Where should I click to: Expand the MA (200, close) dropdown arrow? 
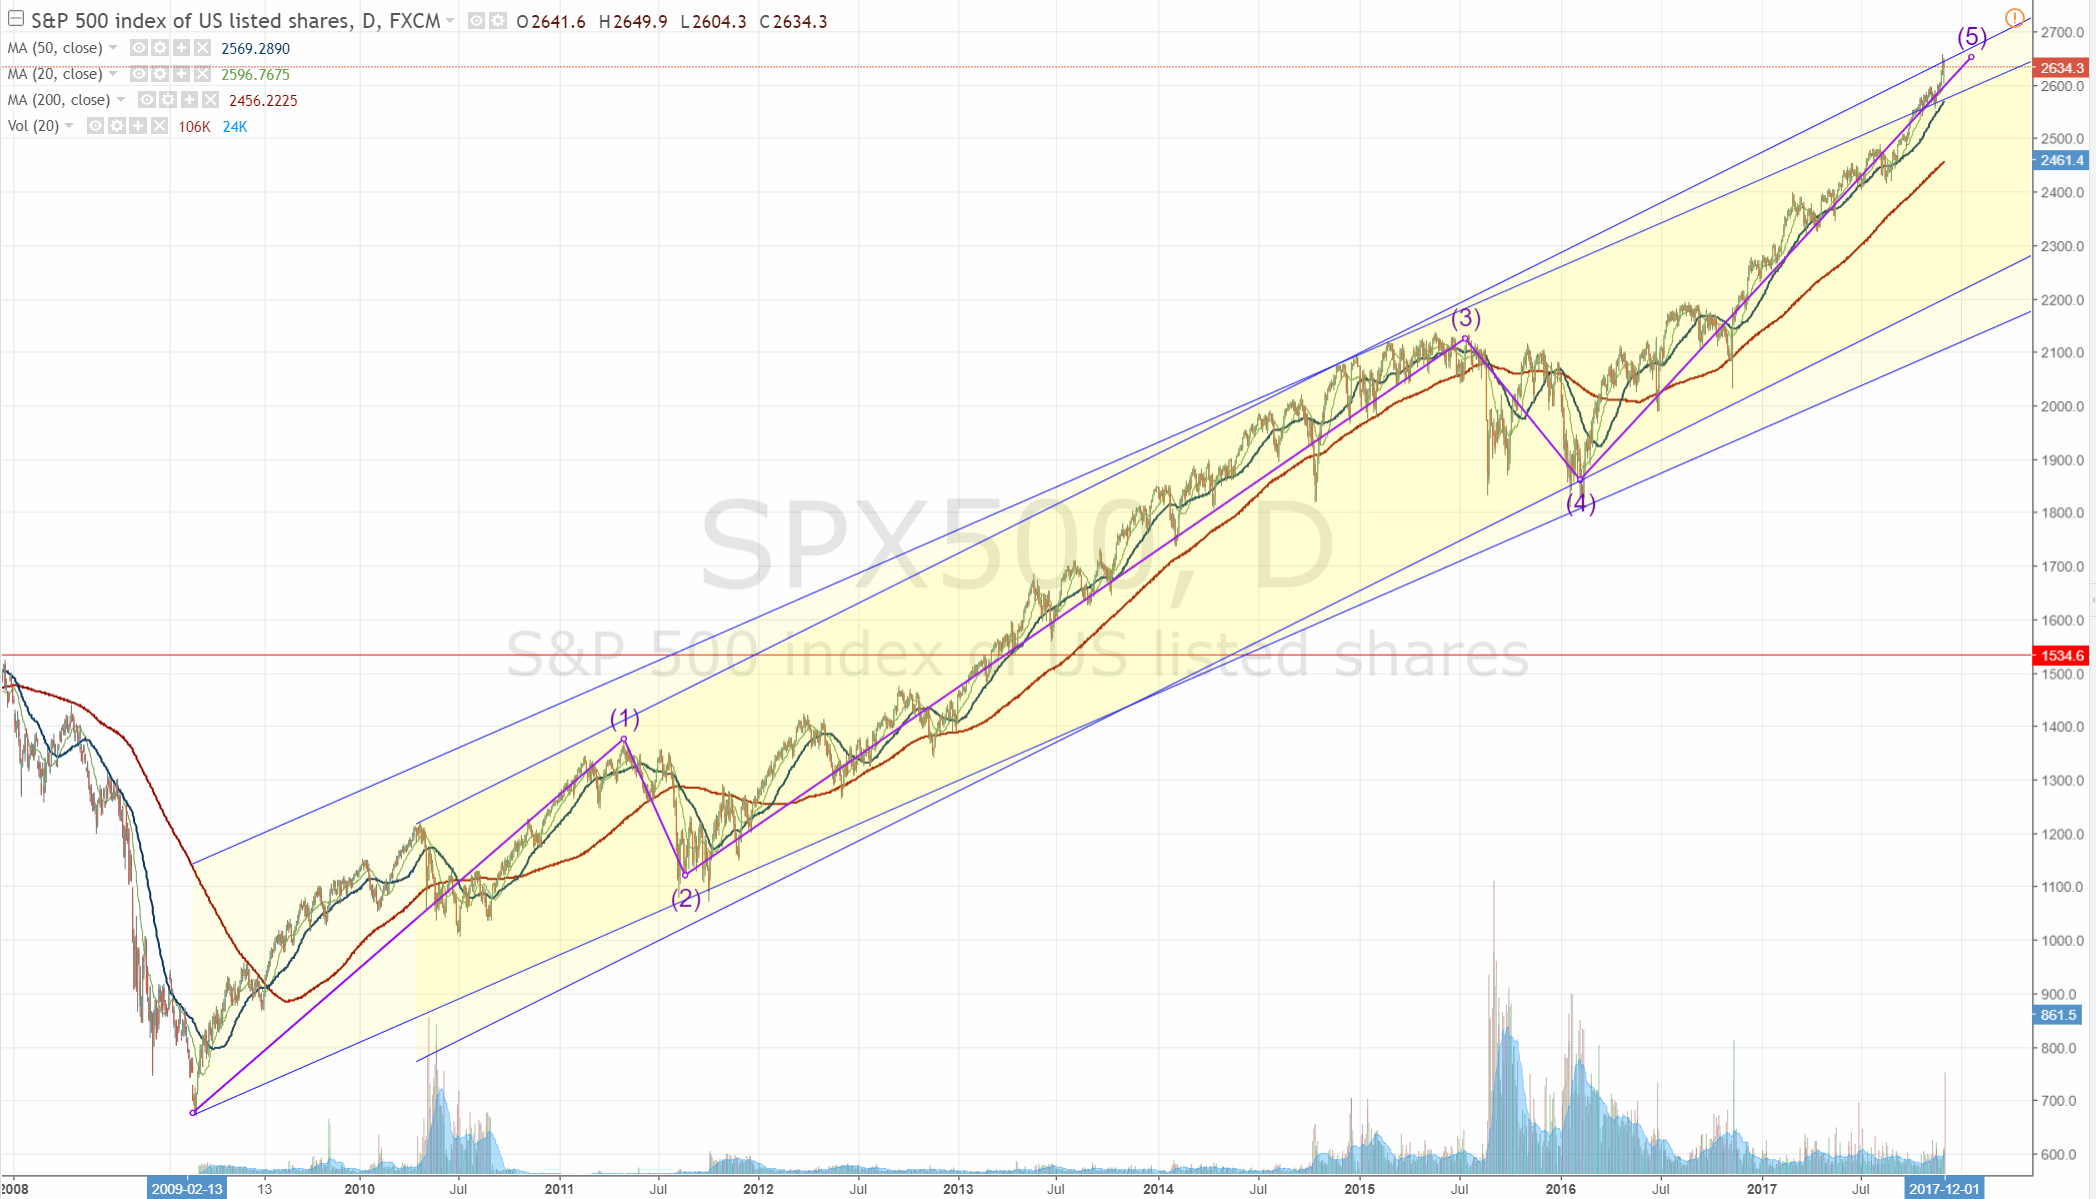click(x=121, y=100)
